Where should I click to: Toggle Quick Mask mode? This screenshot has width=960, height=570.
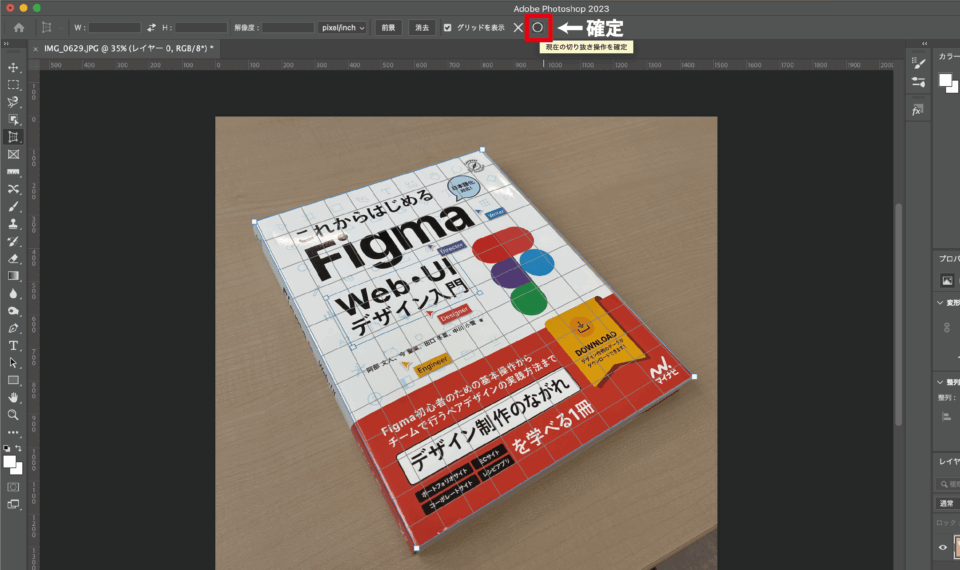click(x=13, y=487)
